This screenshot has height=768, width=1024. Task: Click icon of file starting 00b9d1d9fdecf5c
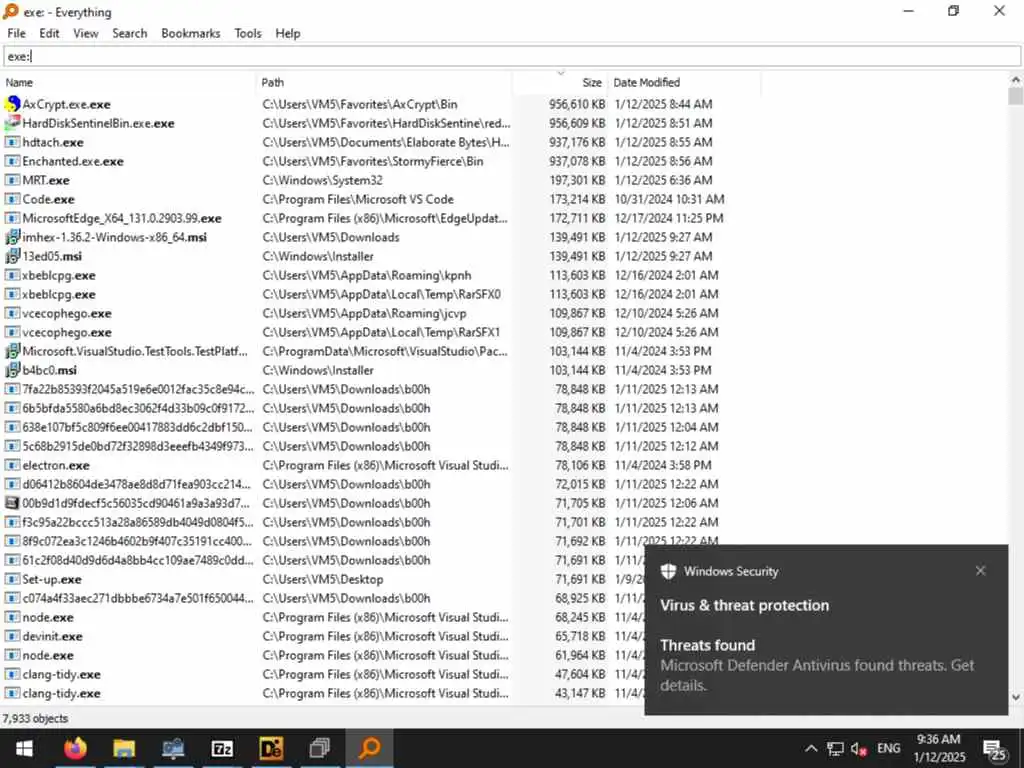[x=12, y=503]
